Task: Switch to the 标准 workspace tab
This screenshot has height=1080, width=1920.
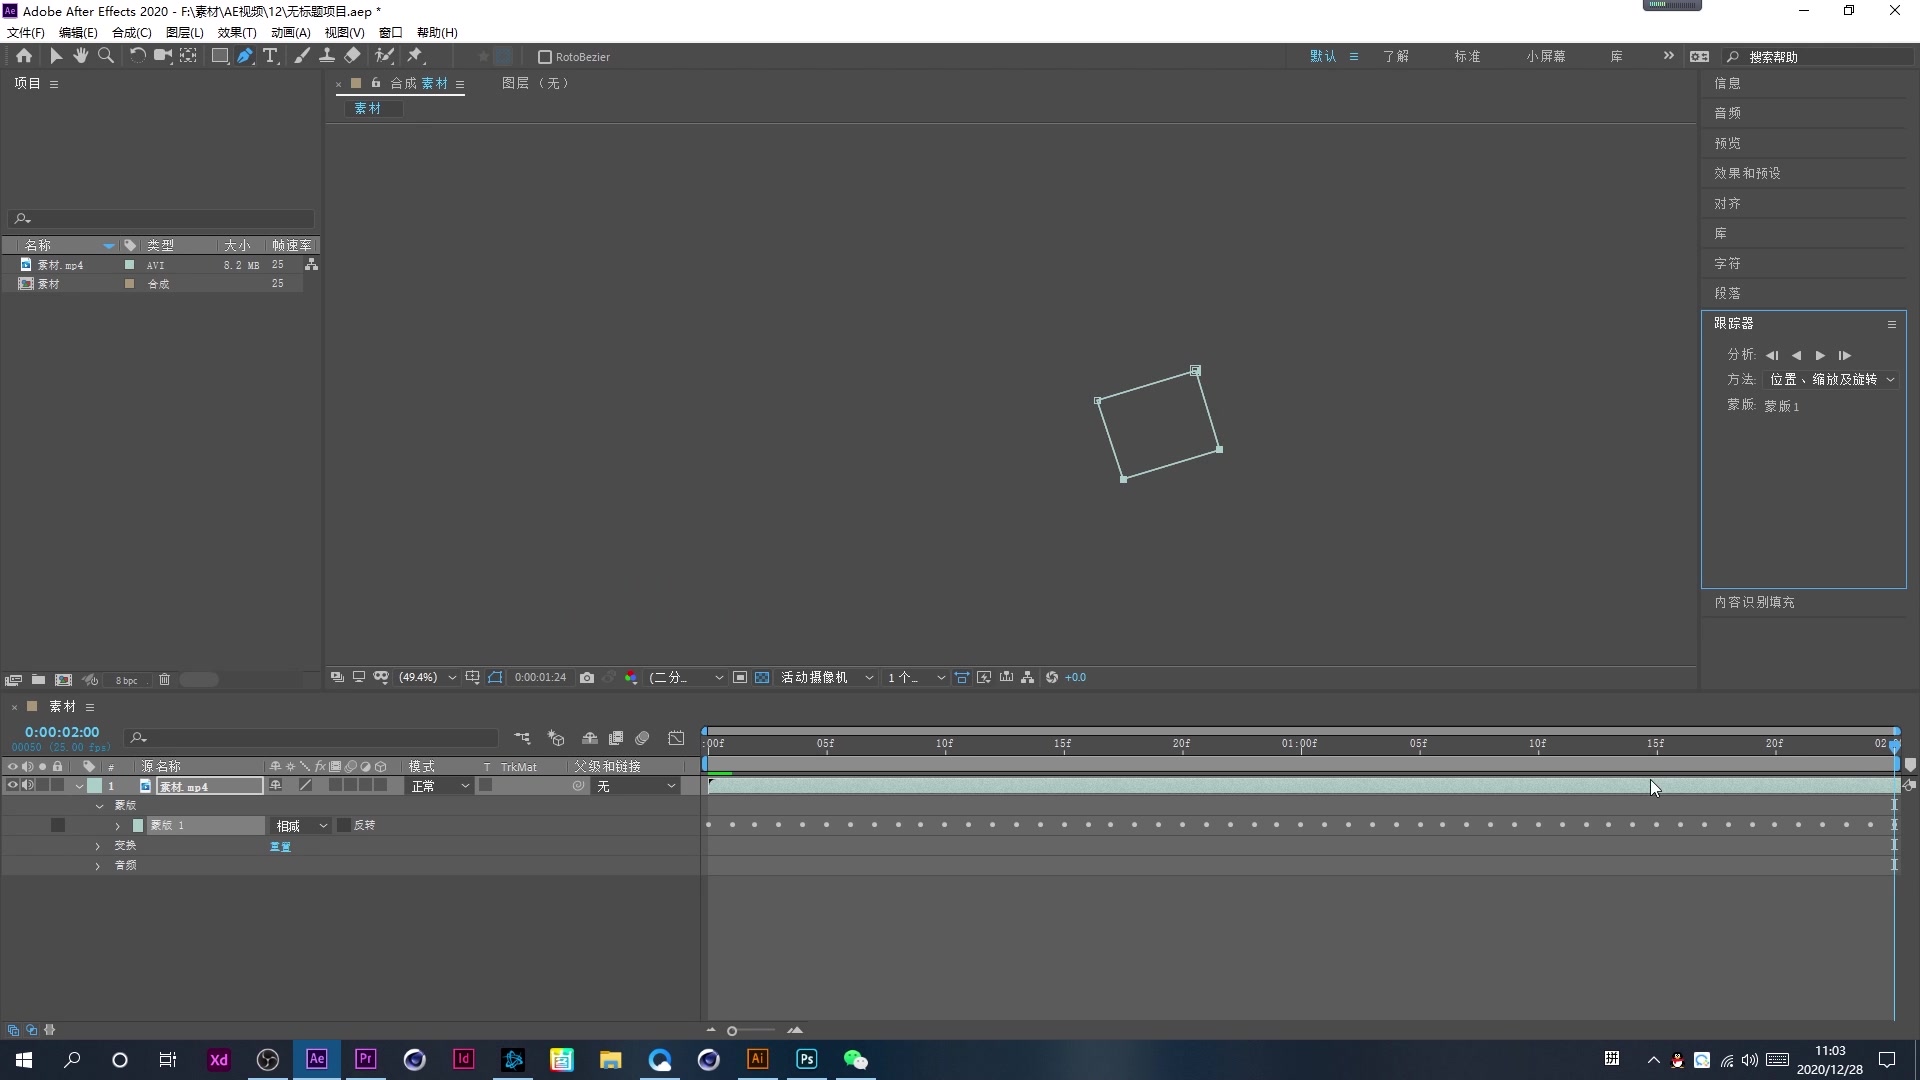Action: click(x=1467, y=56)
